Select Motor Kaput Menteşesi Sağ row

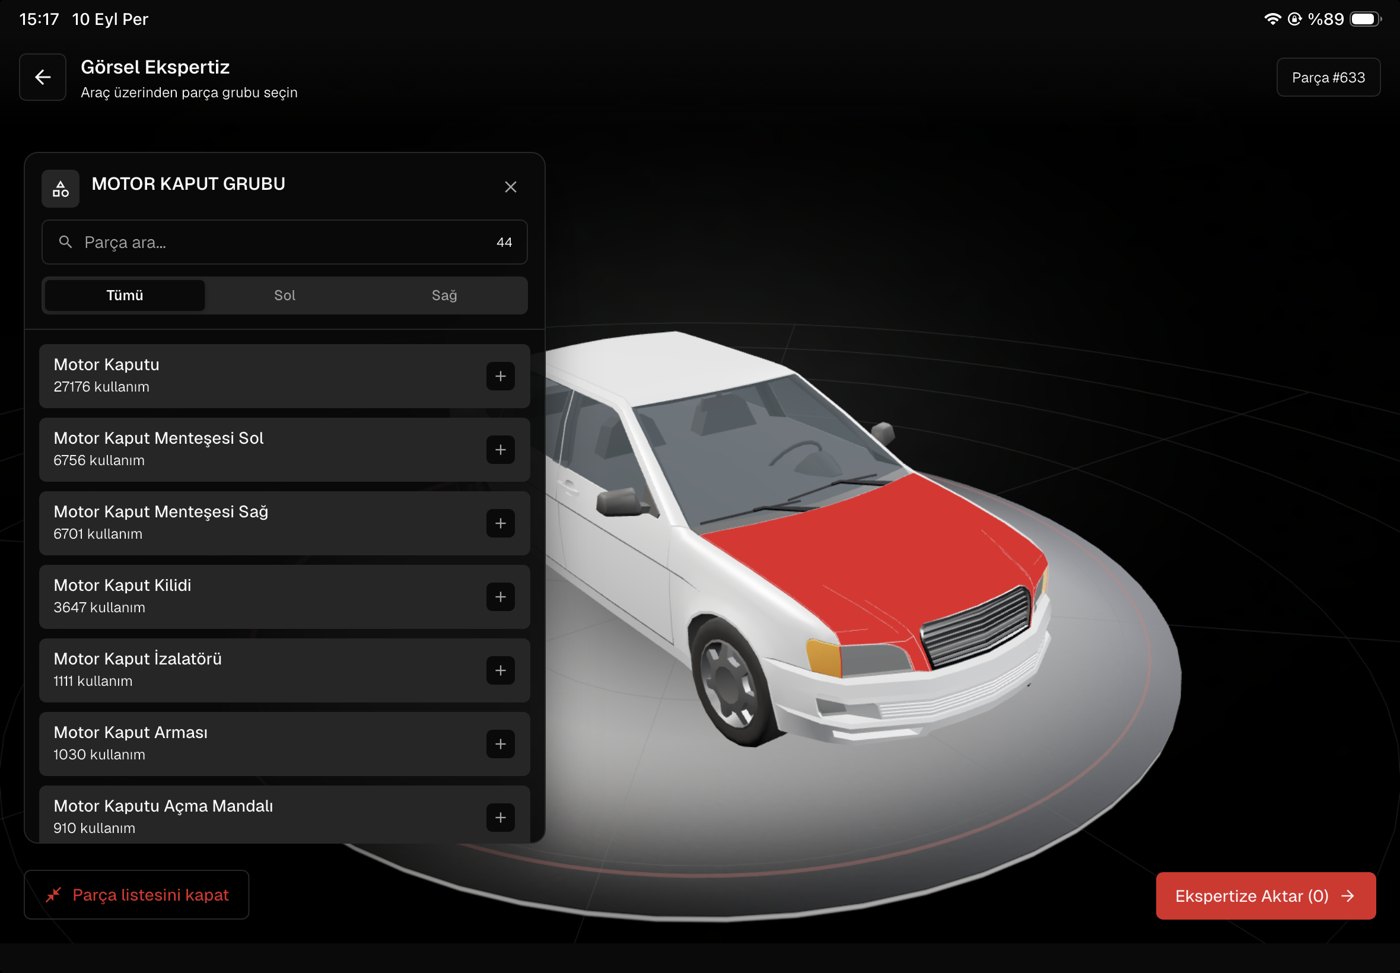pos(285,523)
